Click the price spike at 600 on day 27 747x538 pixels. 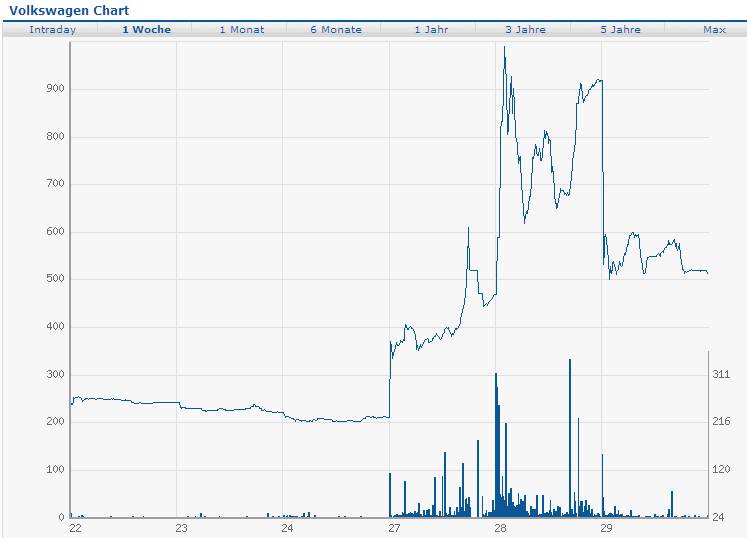tap(468, 229)
